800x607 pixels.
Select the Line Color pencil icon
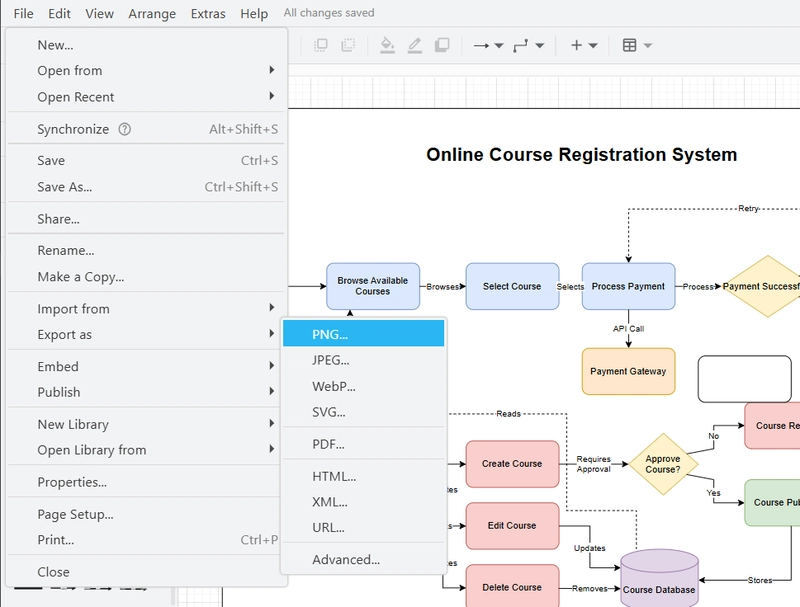click(415, 45)
